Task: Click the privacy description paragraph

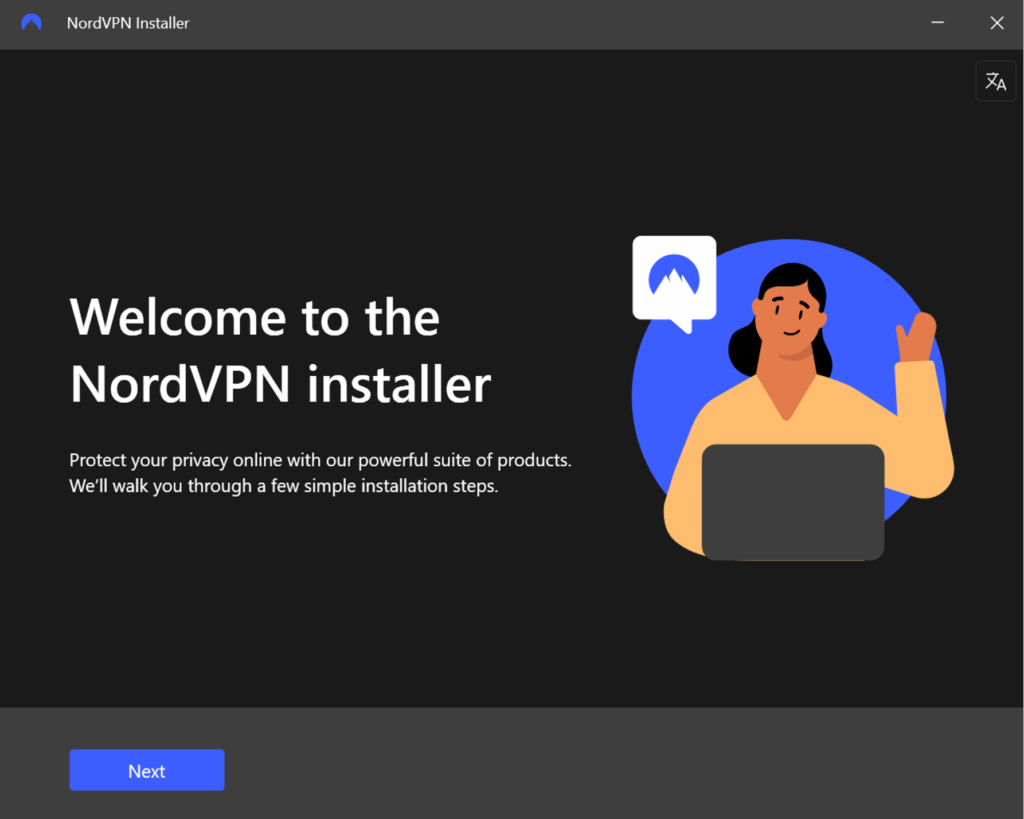Action: (320, 472)
